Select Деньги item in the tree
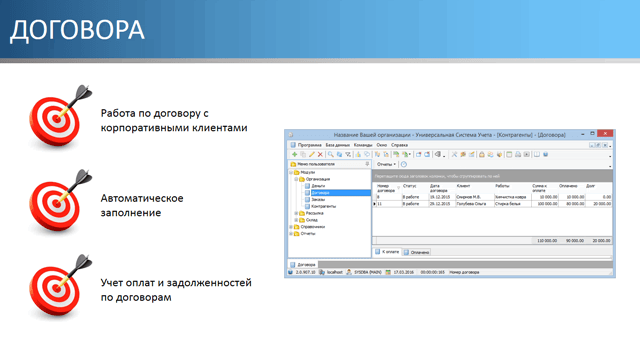Viewport: 640px width, 360px height. point(318,186)
